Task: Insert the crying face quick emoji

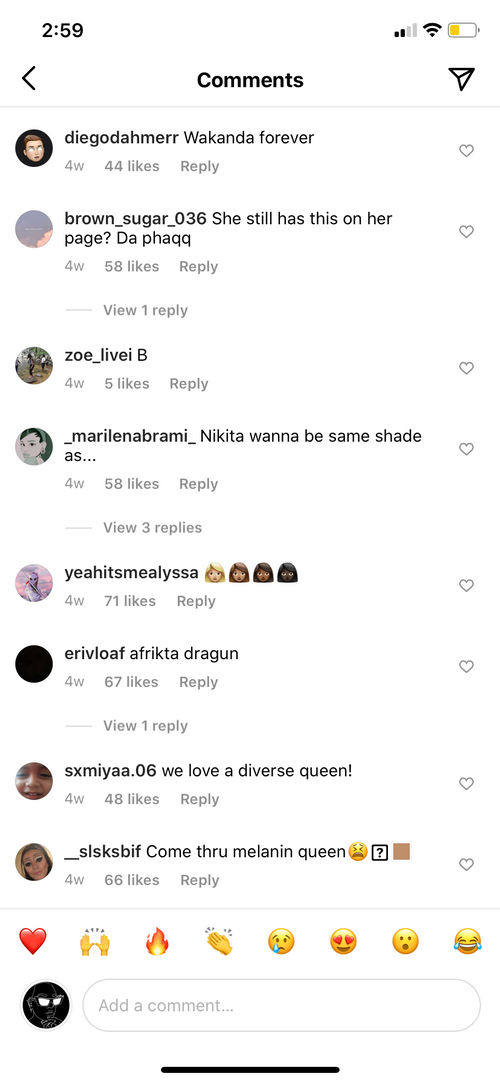Action: pos(281,941)
